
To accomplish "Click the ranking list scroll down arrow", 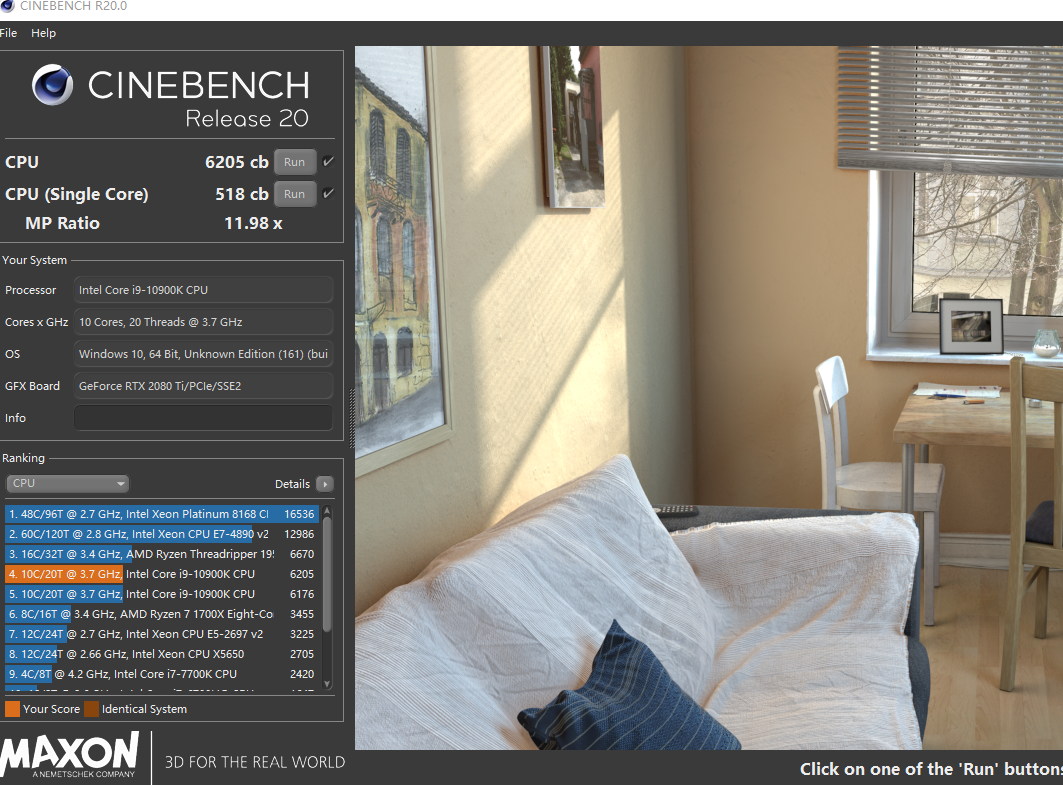I will point(327,684).
